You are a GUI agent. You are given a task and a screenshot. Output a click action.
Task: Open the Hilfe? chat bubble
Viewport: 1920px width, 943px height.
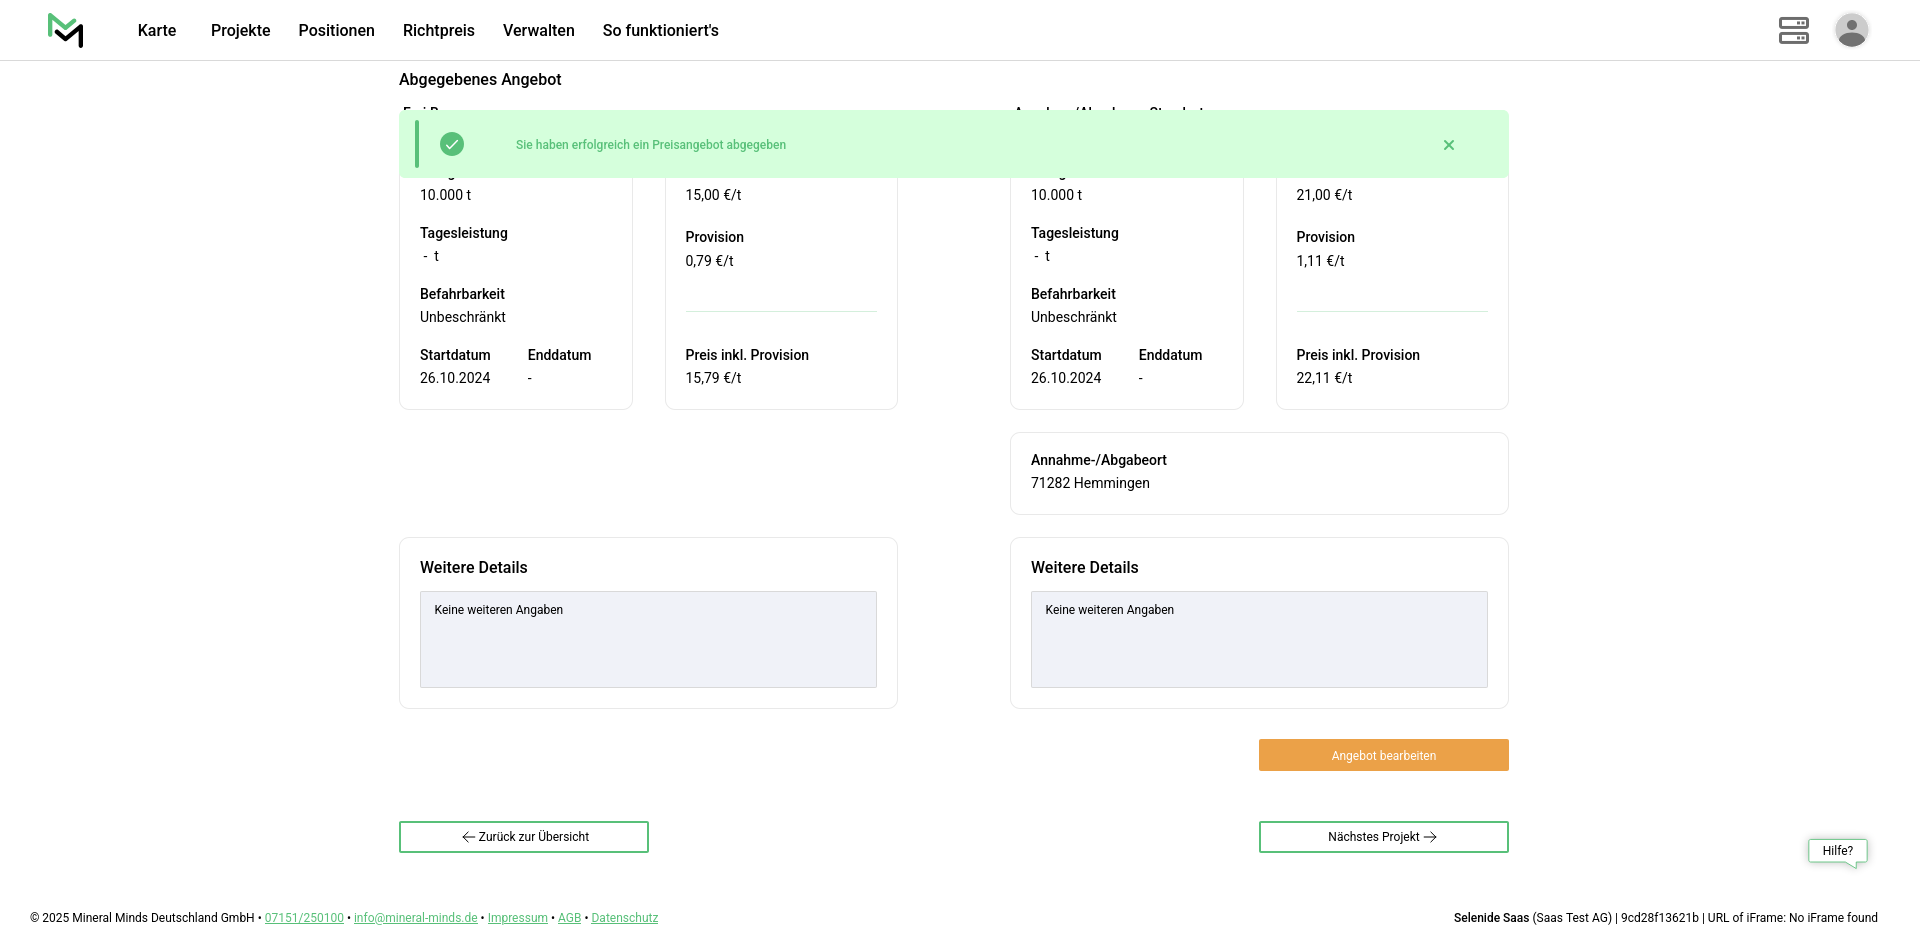[x=1837, y=851]
